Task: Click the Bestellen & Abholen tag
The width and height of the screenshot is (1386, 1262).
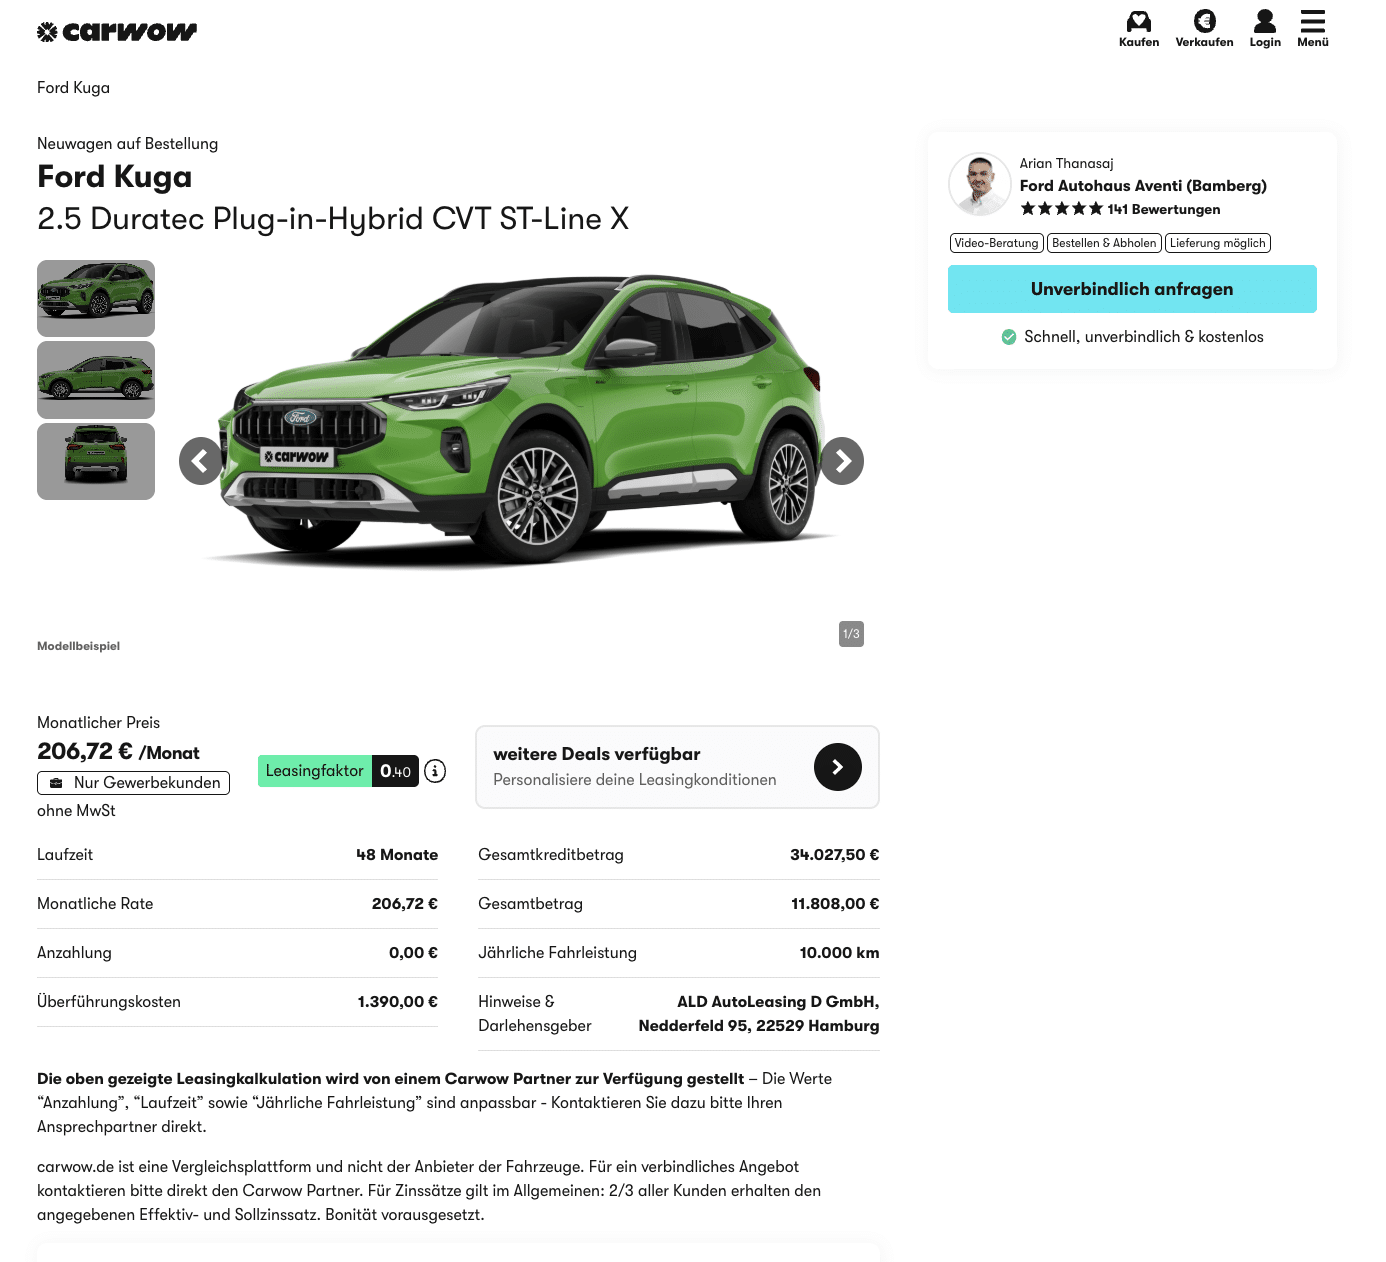Action: coord(1104,243)
